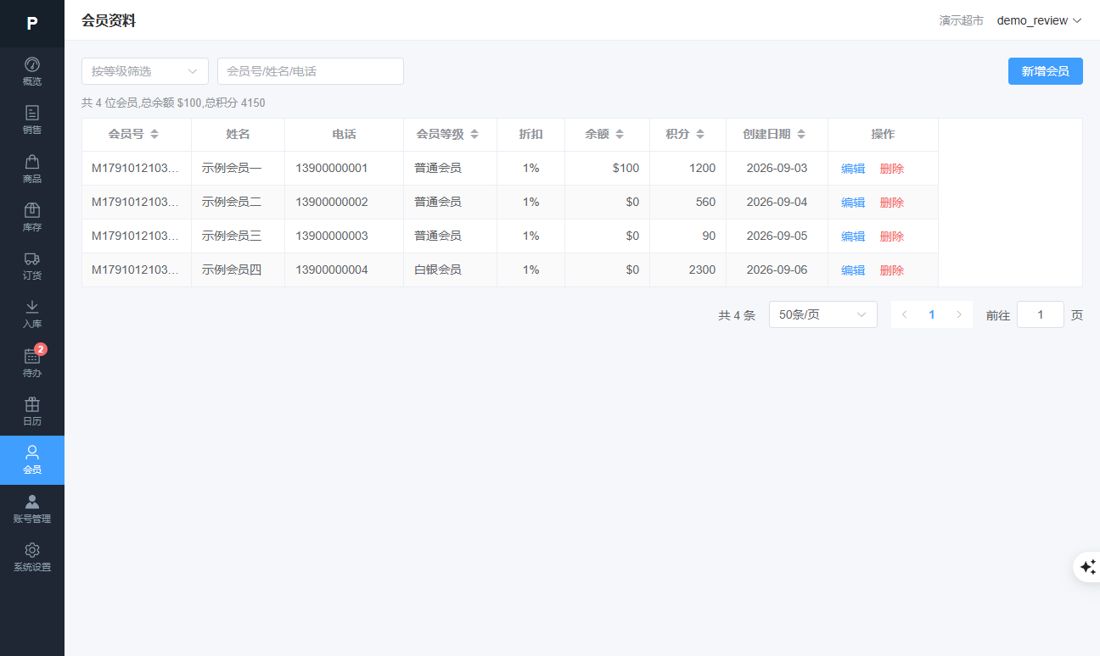Open the AI sparkle assistant button
Image resolution: width=1100 pixels, height=656 pixels.
pyautogui.click(x=1087, y=566)
